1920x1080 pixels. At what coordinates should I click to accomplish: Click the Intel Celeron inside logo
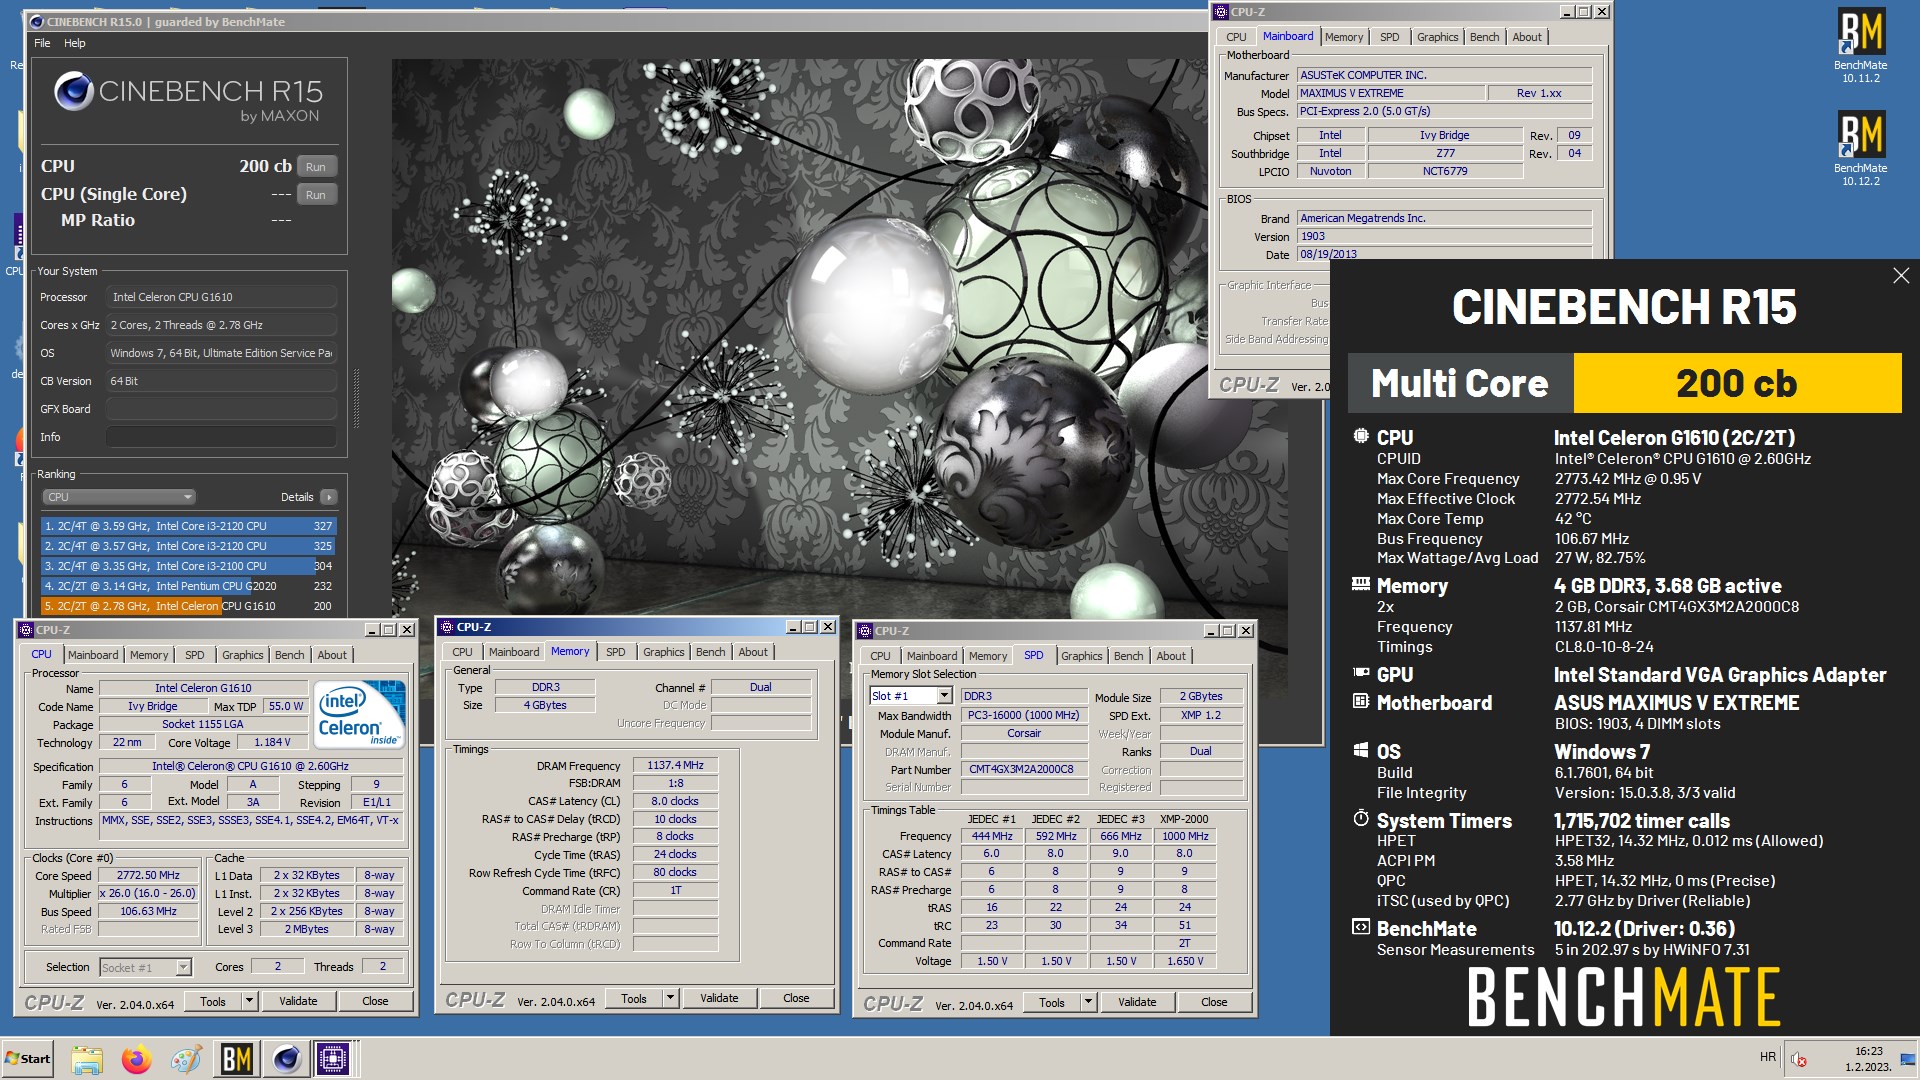(x=359, y=713)
